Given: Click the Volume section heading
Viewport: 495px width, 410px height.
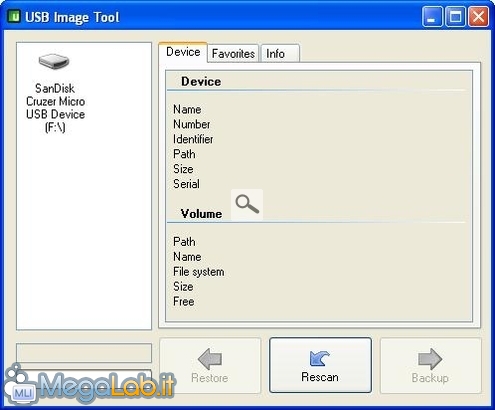Looking at the screenshot, I should [201, 214].
